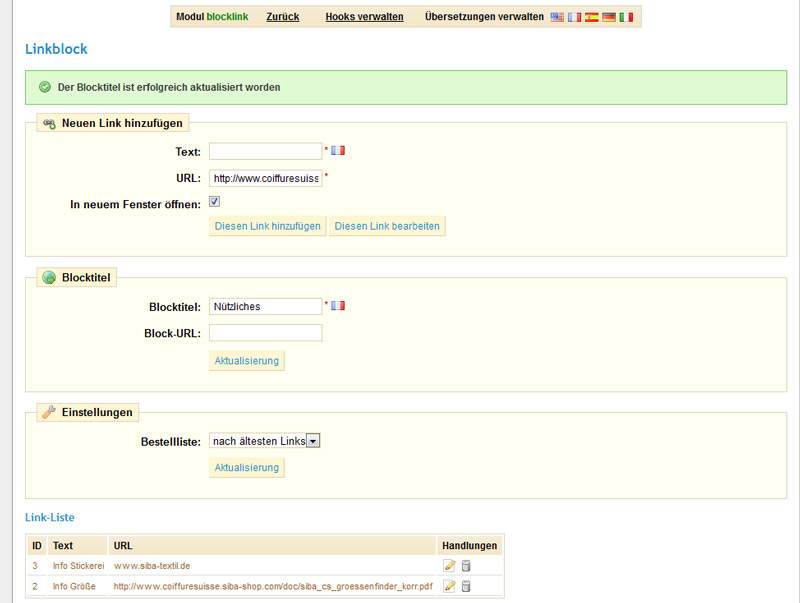The height and width of the screenshot is (603, 800).
Task: Delete the Info Größe link with trash icon
Action: click(x=466, y=586)
